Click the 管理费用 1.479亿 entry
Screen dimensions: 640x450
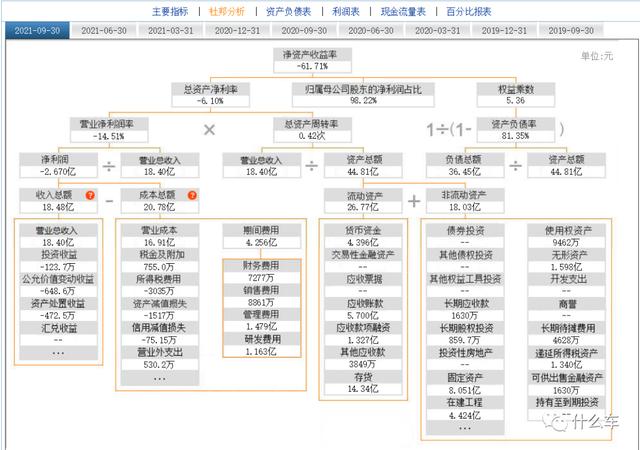(x=262, y=321)
